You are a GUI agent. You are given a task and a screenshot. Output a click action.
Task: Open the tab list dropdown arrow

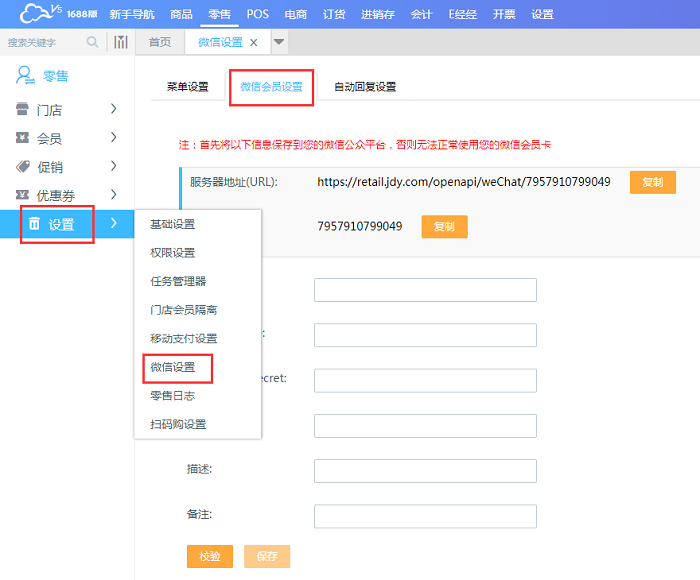coord(279,42)
